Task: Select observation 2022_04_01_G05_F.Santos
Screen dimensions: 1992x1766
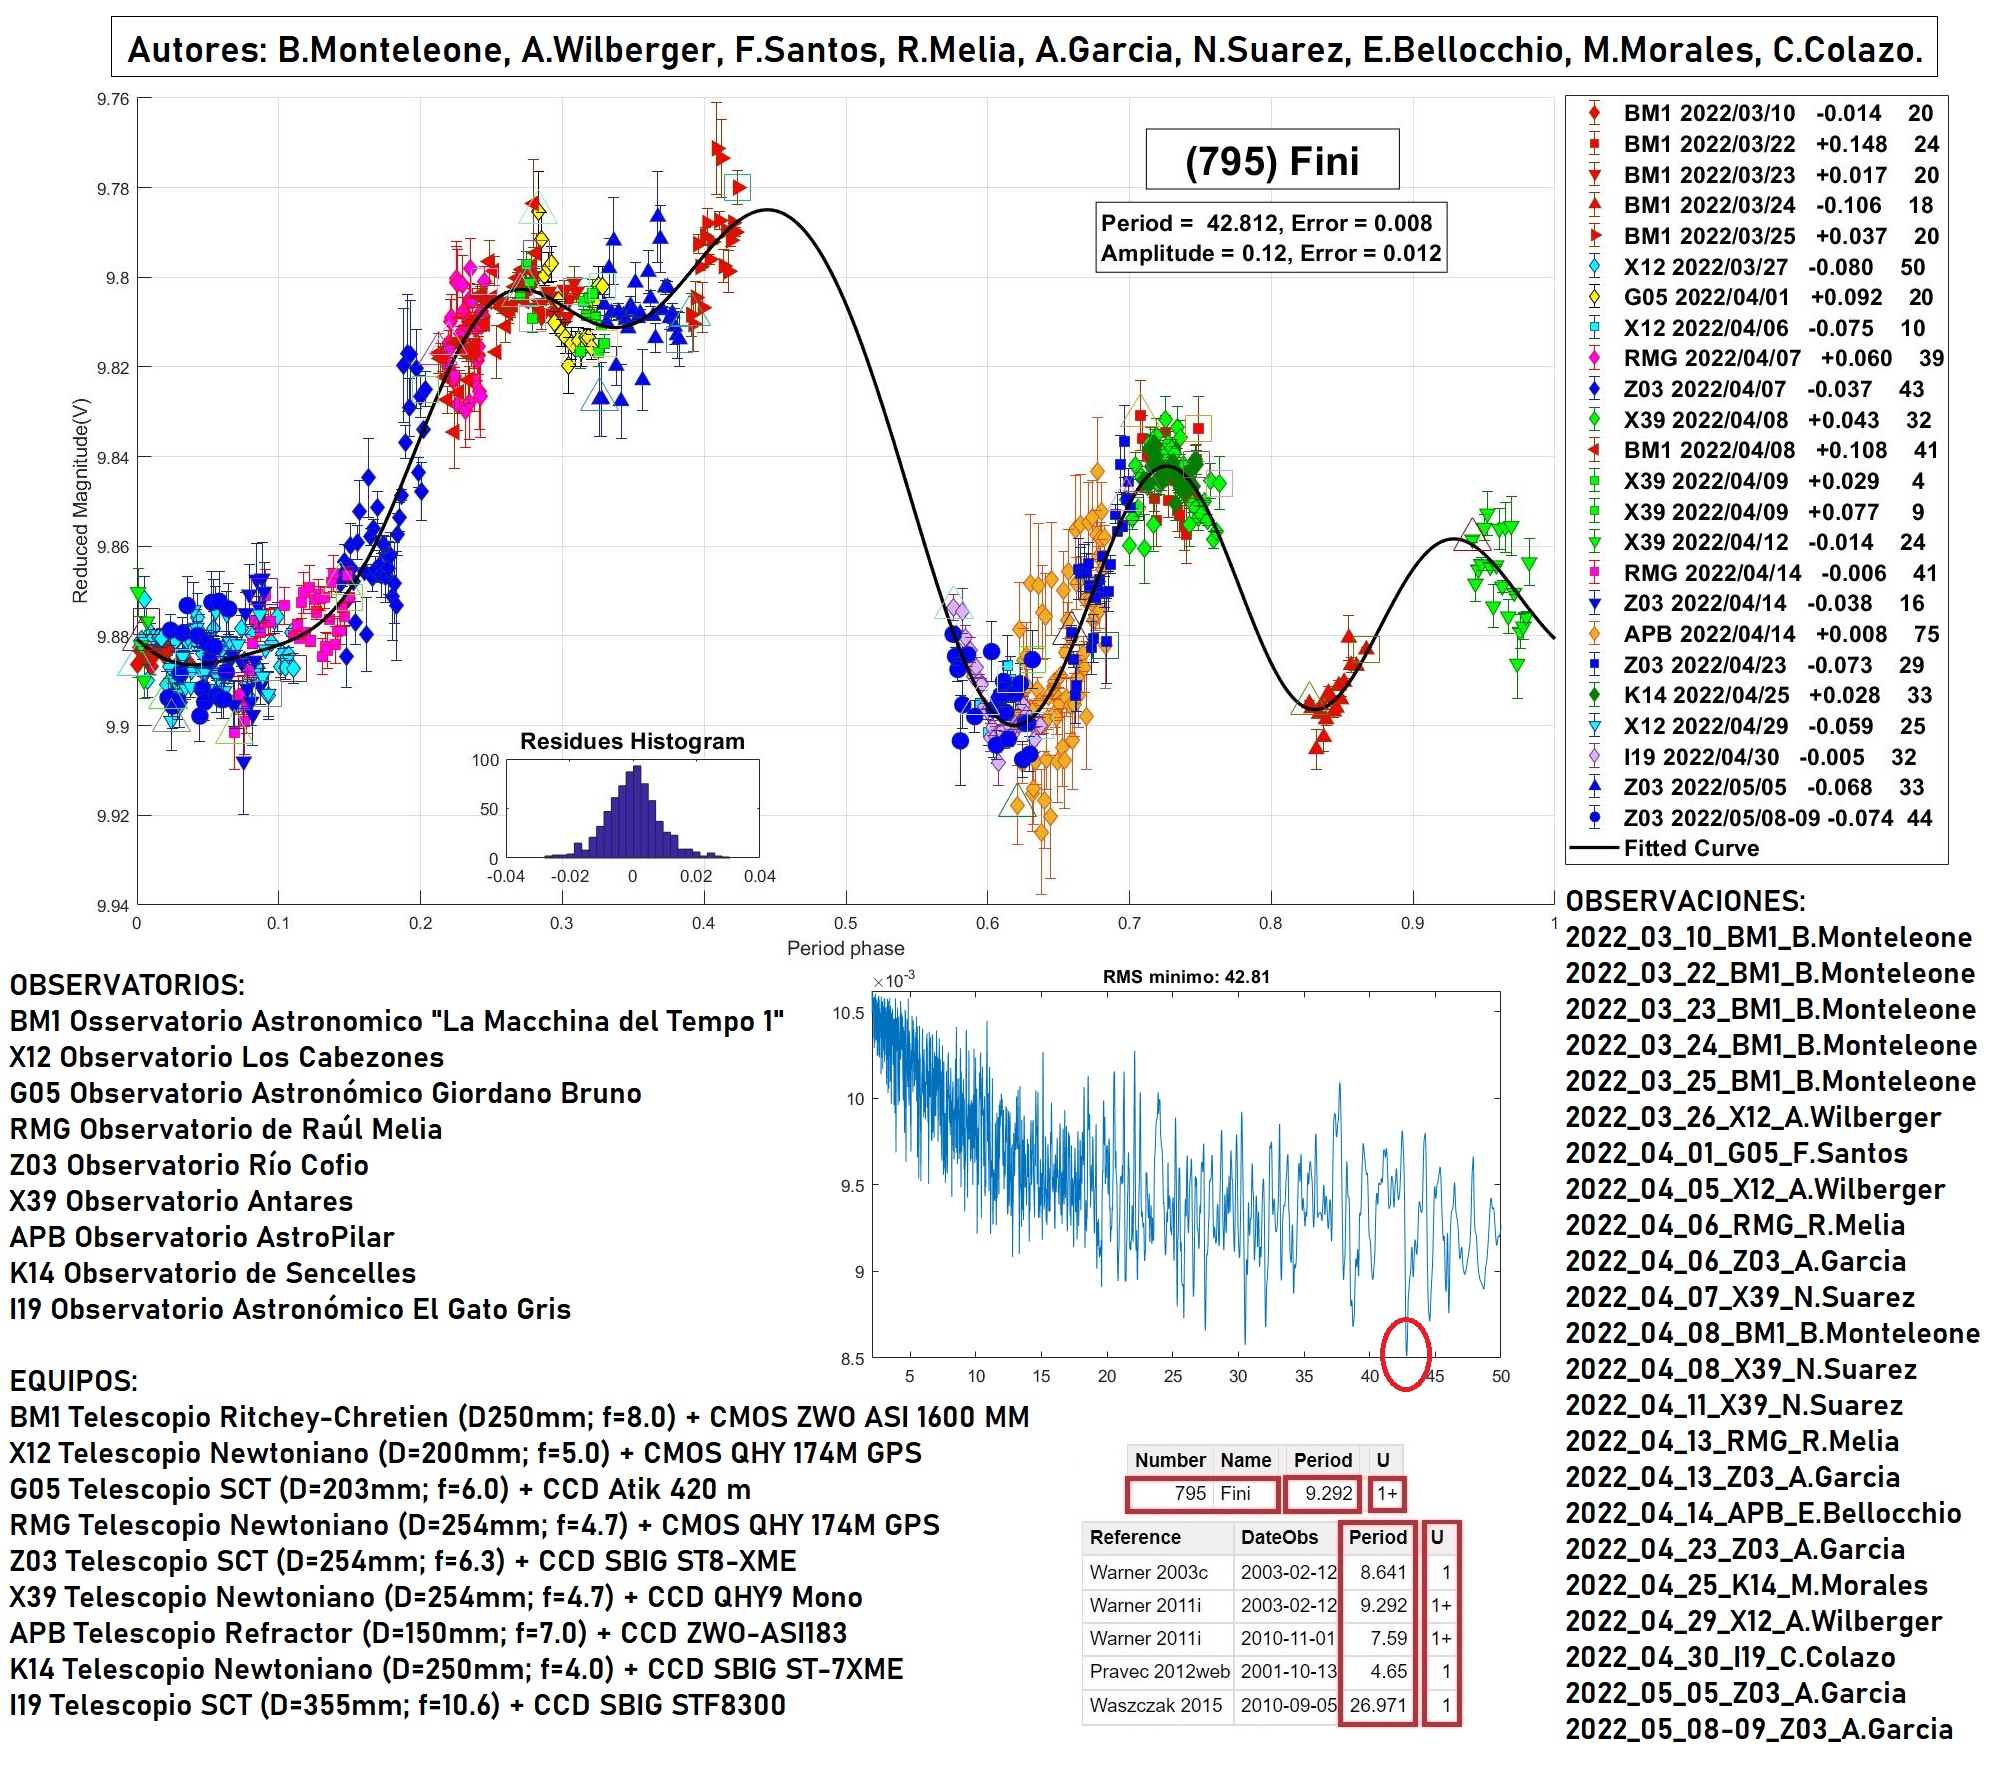Action: [1736, 1153]
